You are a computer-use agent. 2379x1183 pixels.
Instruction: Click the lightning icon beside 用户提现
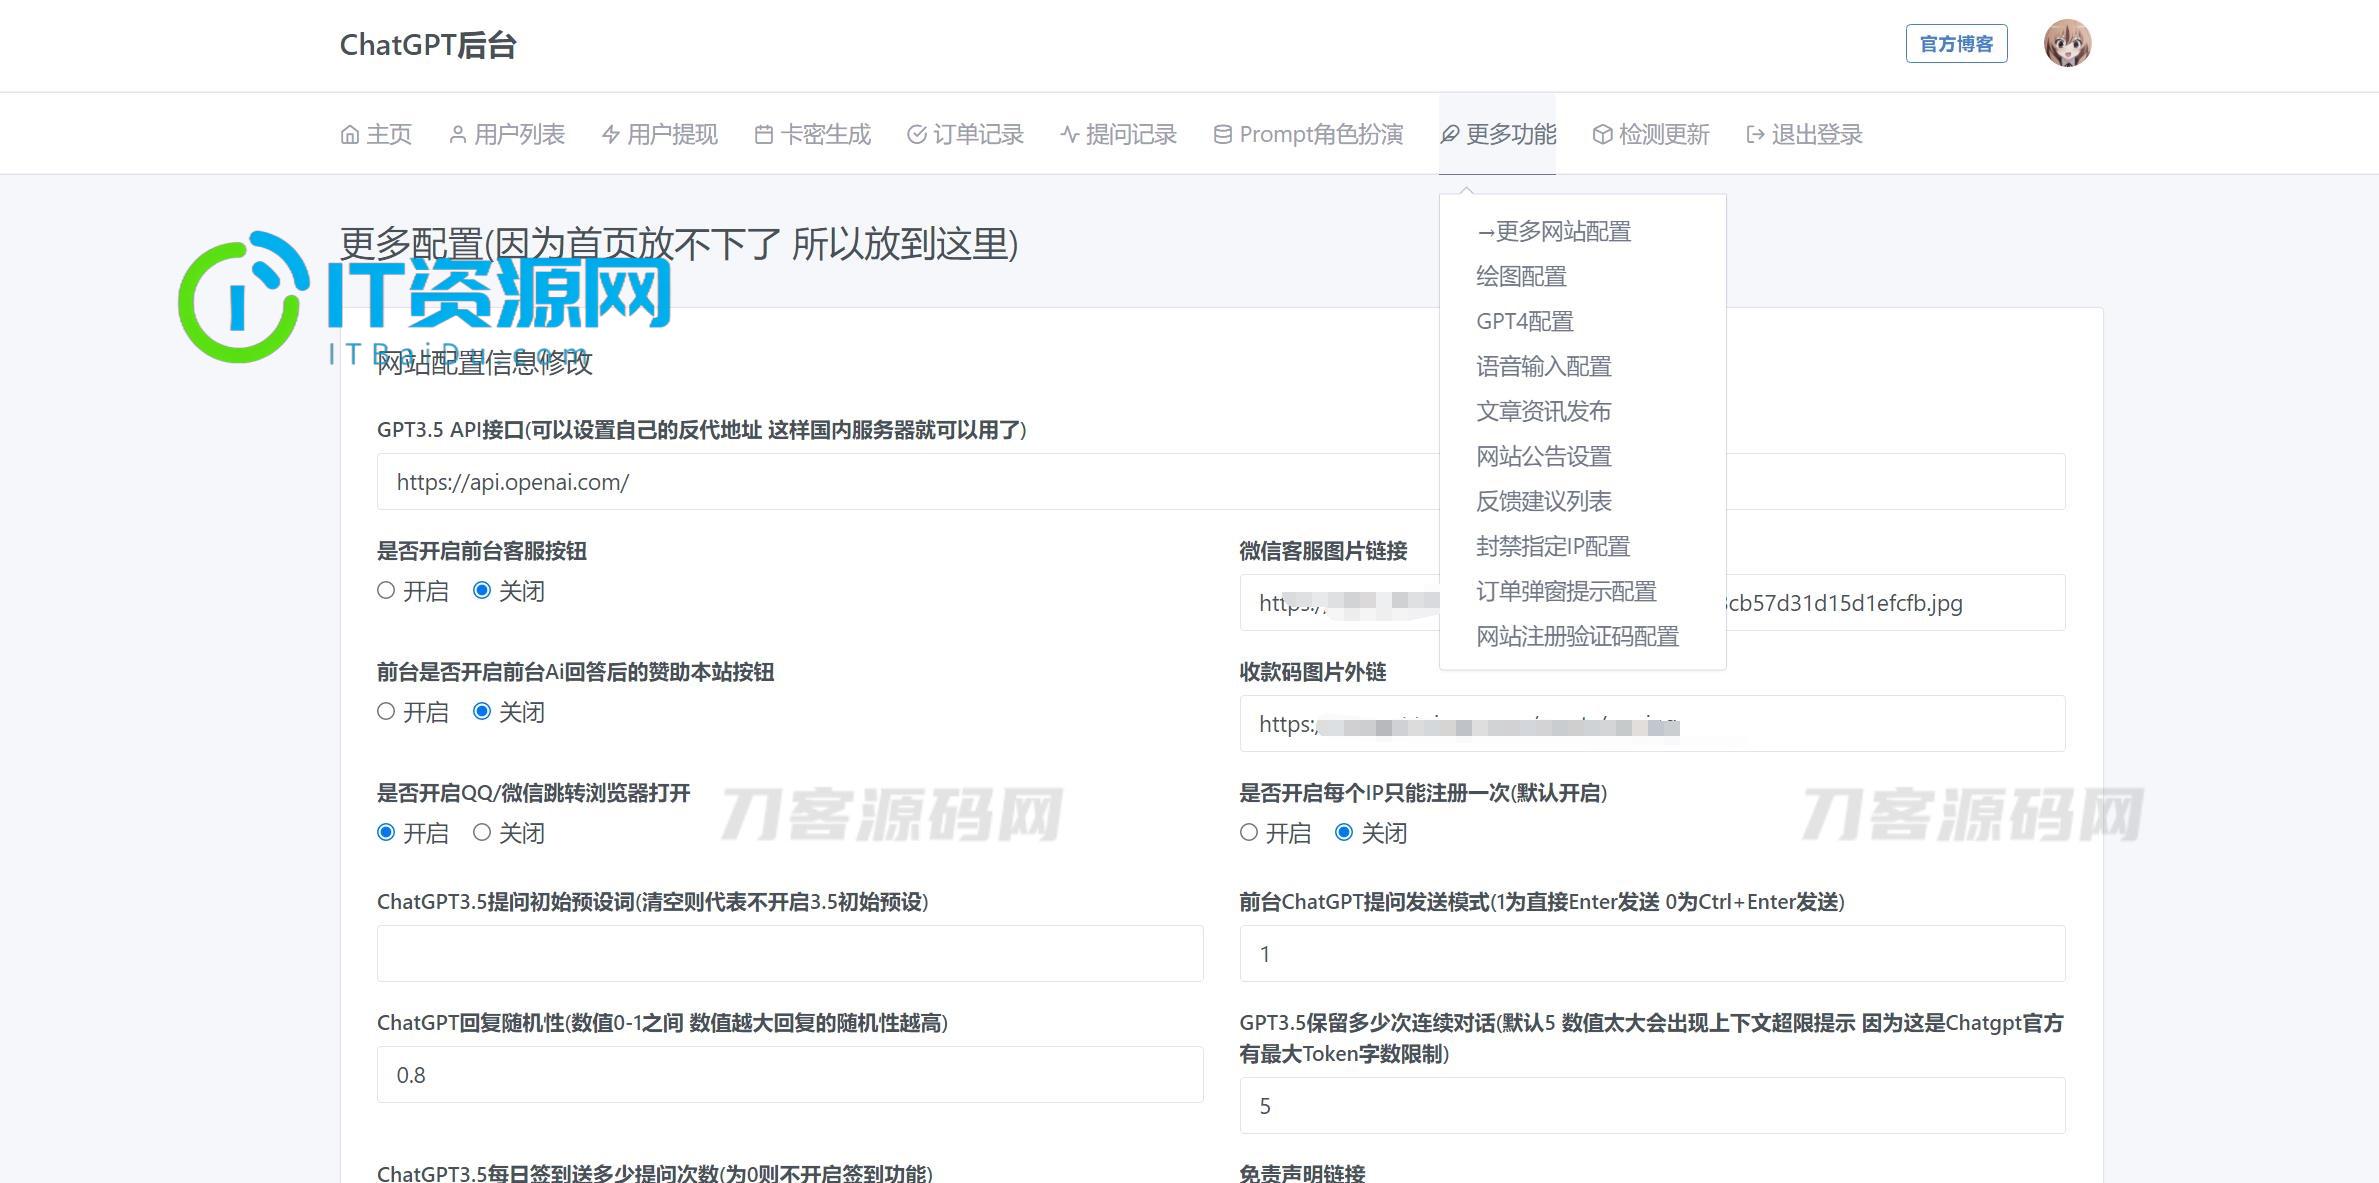(x=611, y=134)
